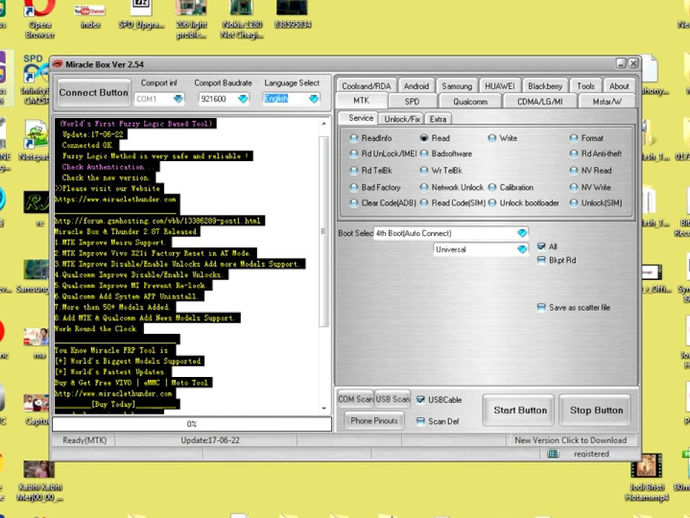Switch to the Coolsand/RDA tab
The width and height of the screenshot is (690, 518).
(x=366, y=86)
